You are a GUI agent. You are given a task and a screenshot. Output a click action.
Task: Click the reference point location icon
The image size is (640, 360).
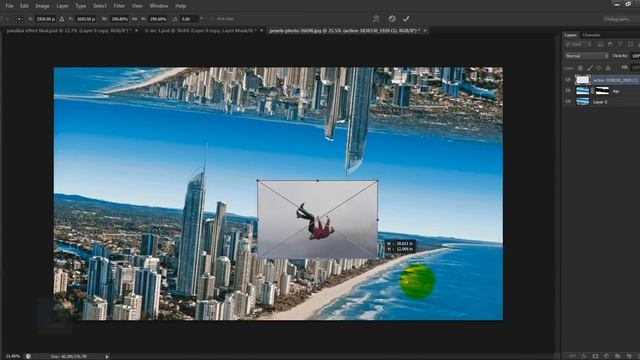click(19, 19)
